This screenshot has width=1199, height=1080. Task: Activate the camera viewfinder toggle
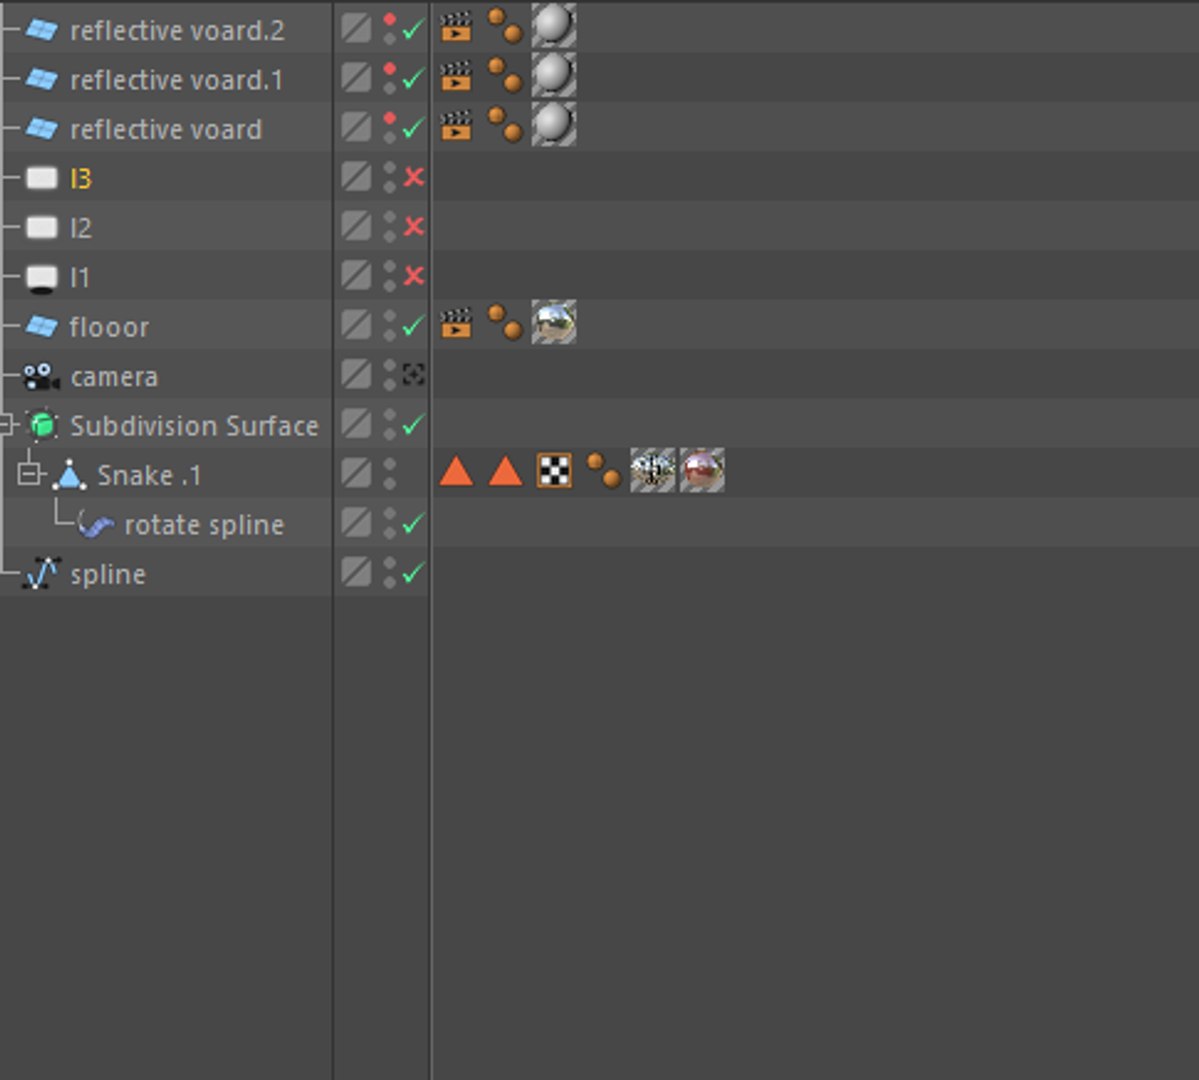(414, 375)
